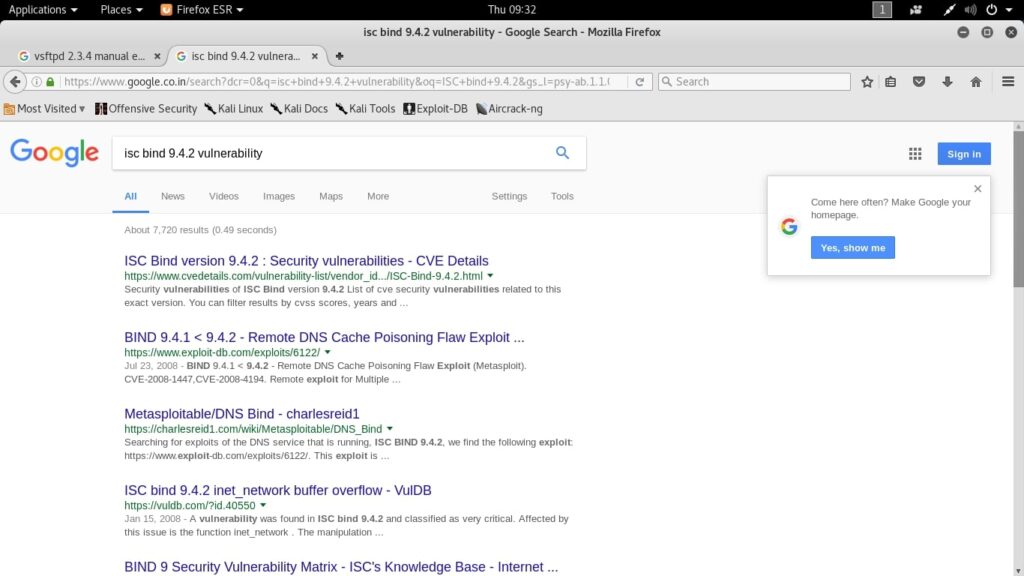Close the vsftpd 2.3.4 tab

[x=157, y=56]
